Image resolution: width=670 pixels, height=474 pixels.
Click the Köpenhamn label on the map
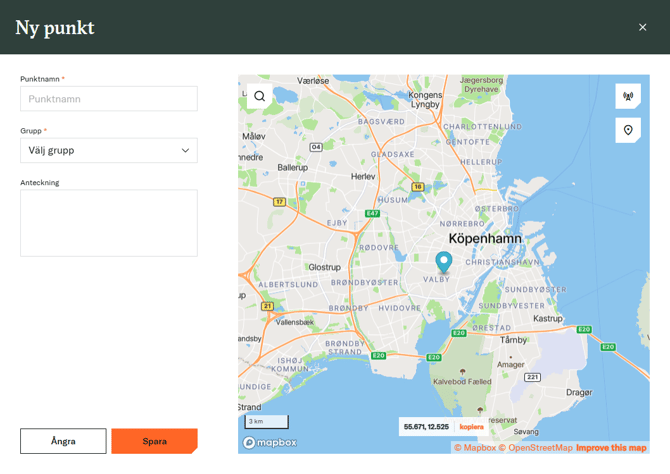click(483, 239)
